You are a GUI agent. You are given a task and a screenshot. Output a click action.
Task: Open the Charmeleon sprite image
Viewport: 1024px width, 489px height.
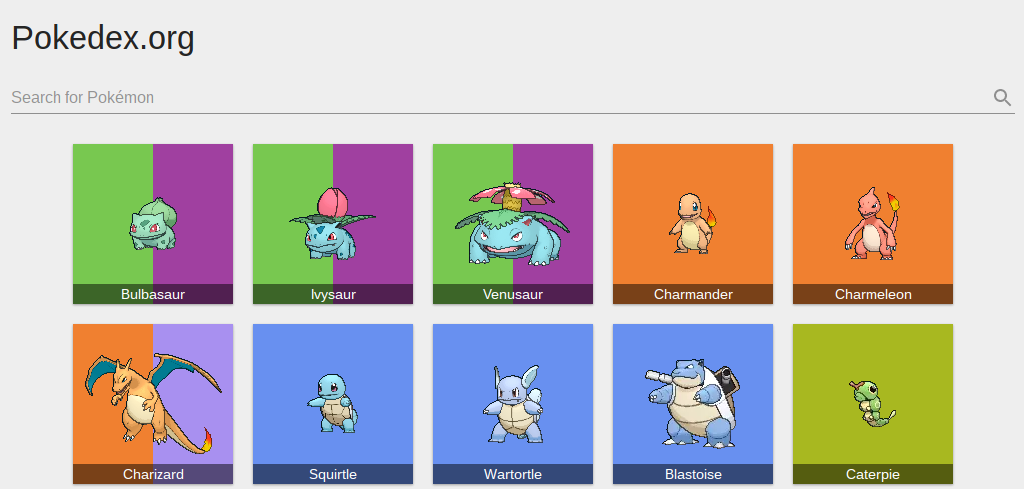(x=872, y=223)
